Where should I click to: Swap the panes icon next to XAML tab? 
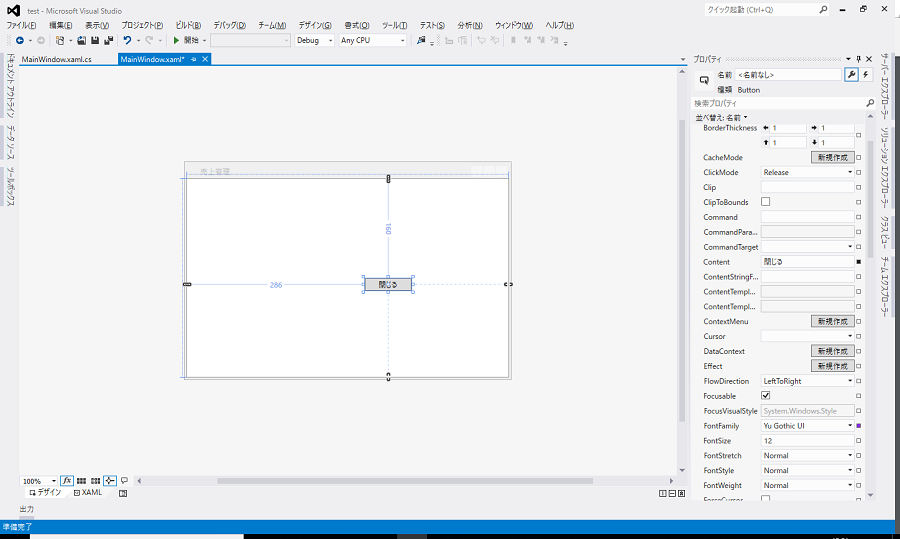[x=123, y=493]
